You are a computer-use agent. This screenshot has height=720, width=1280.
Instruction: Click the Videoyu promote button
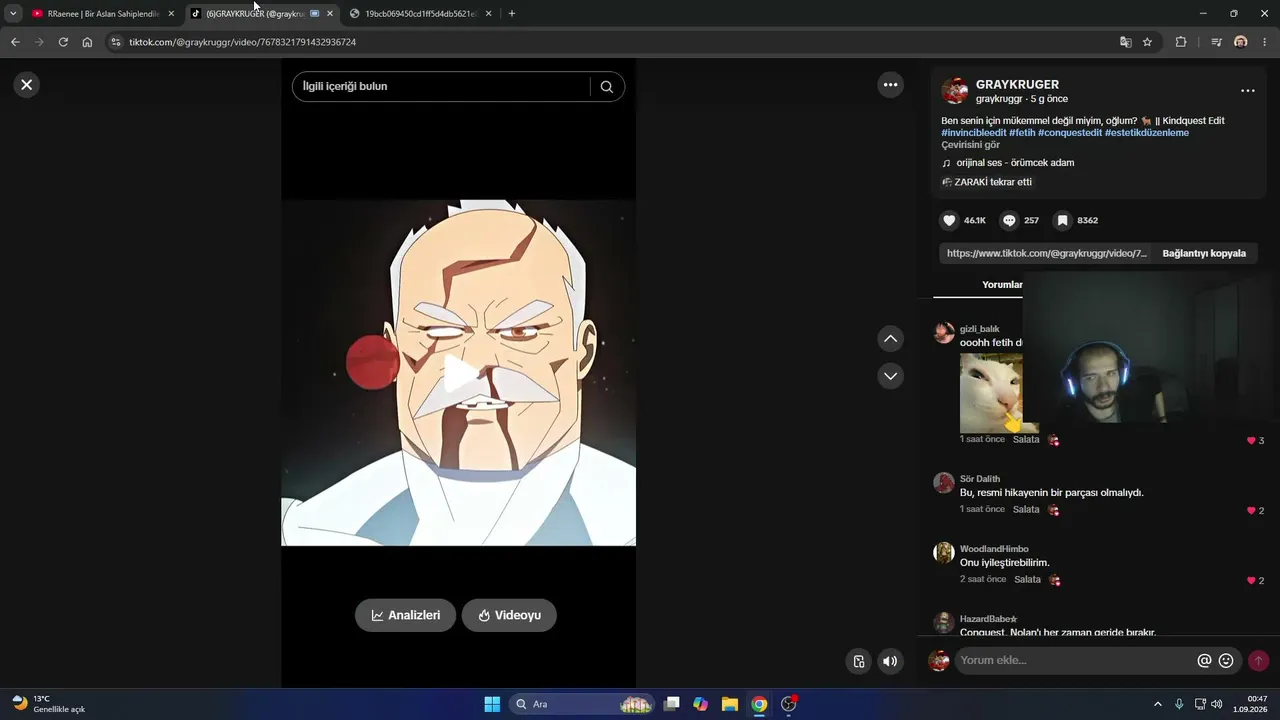pyautogui.click(x=509, y=615)
